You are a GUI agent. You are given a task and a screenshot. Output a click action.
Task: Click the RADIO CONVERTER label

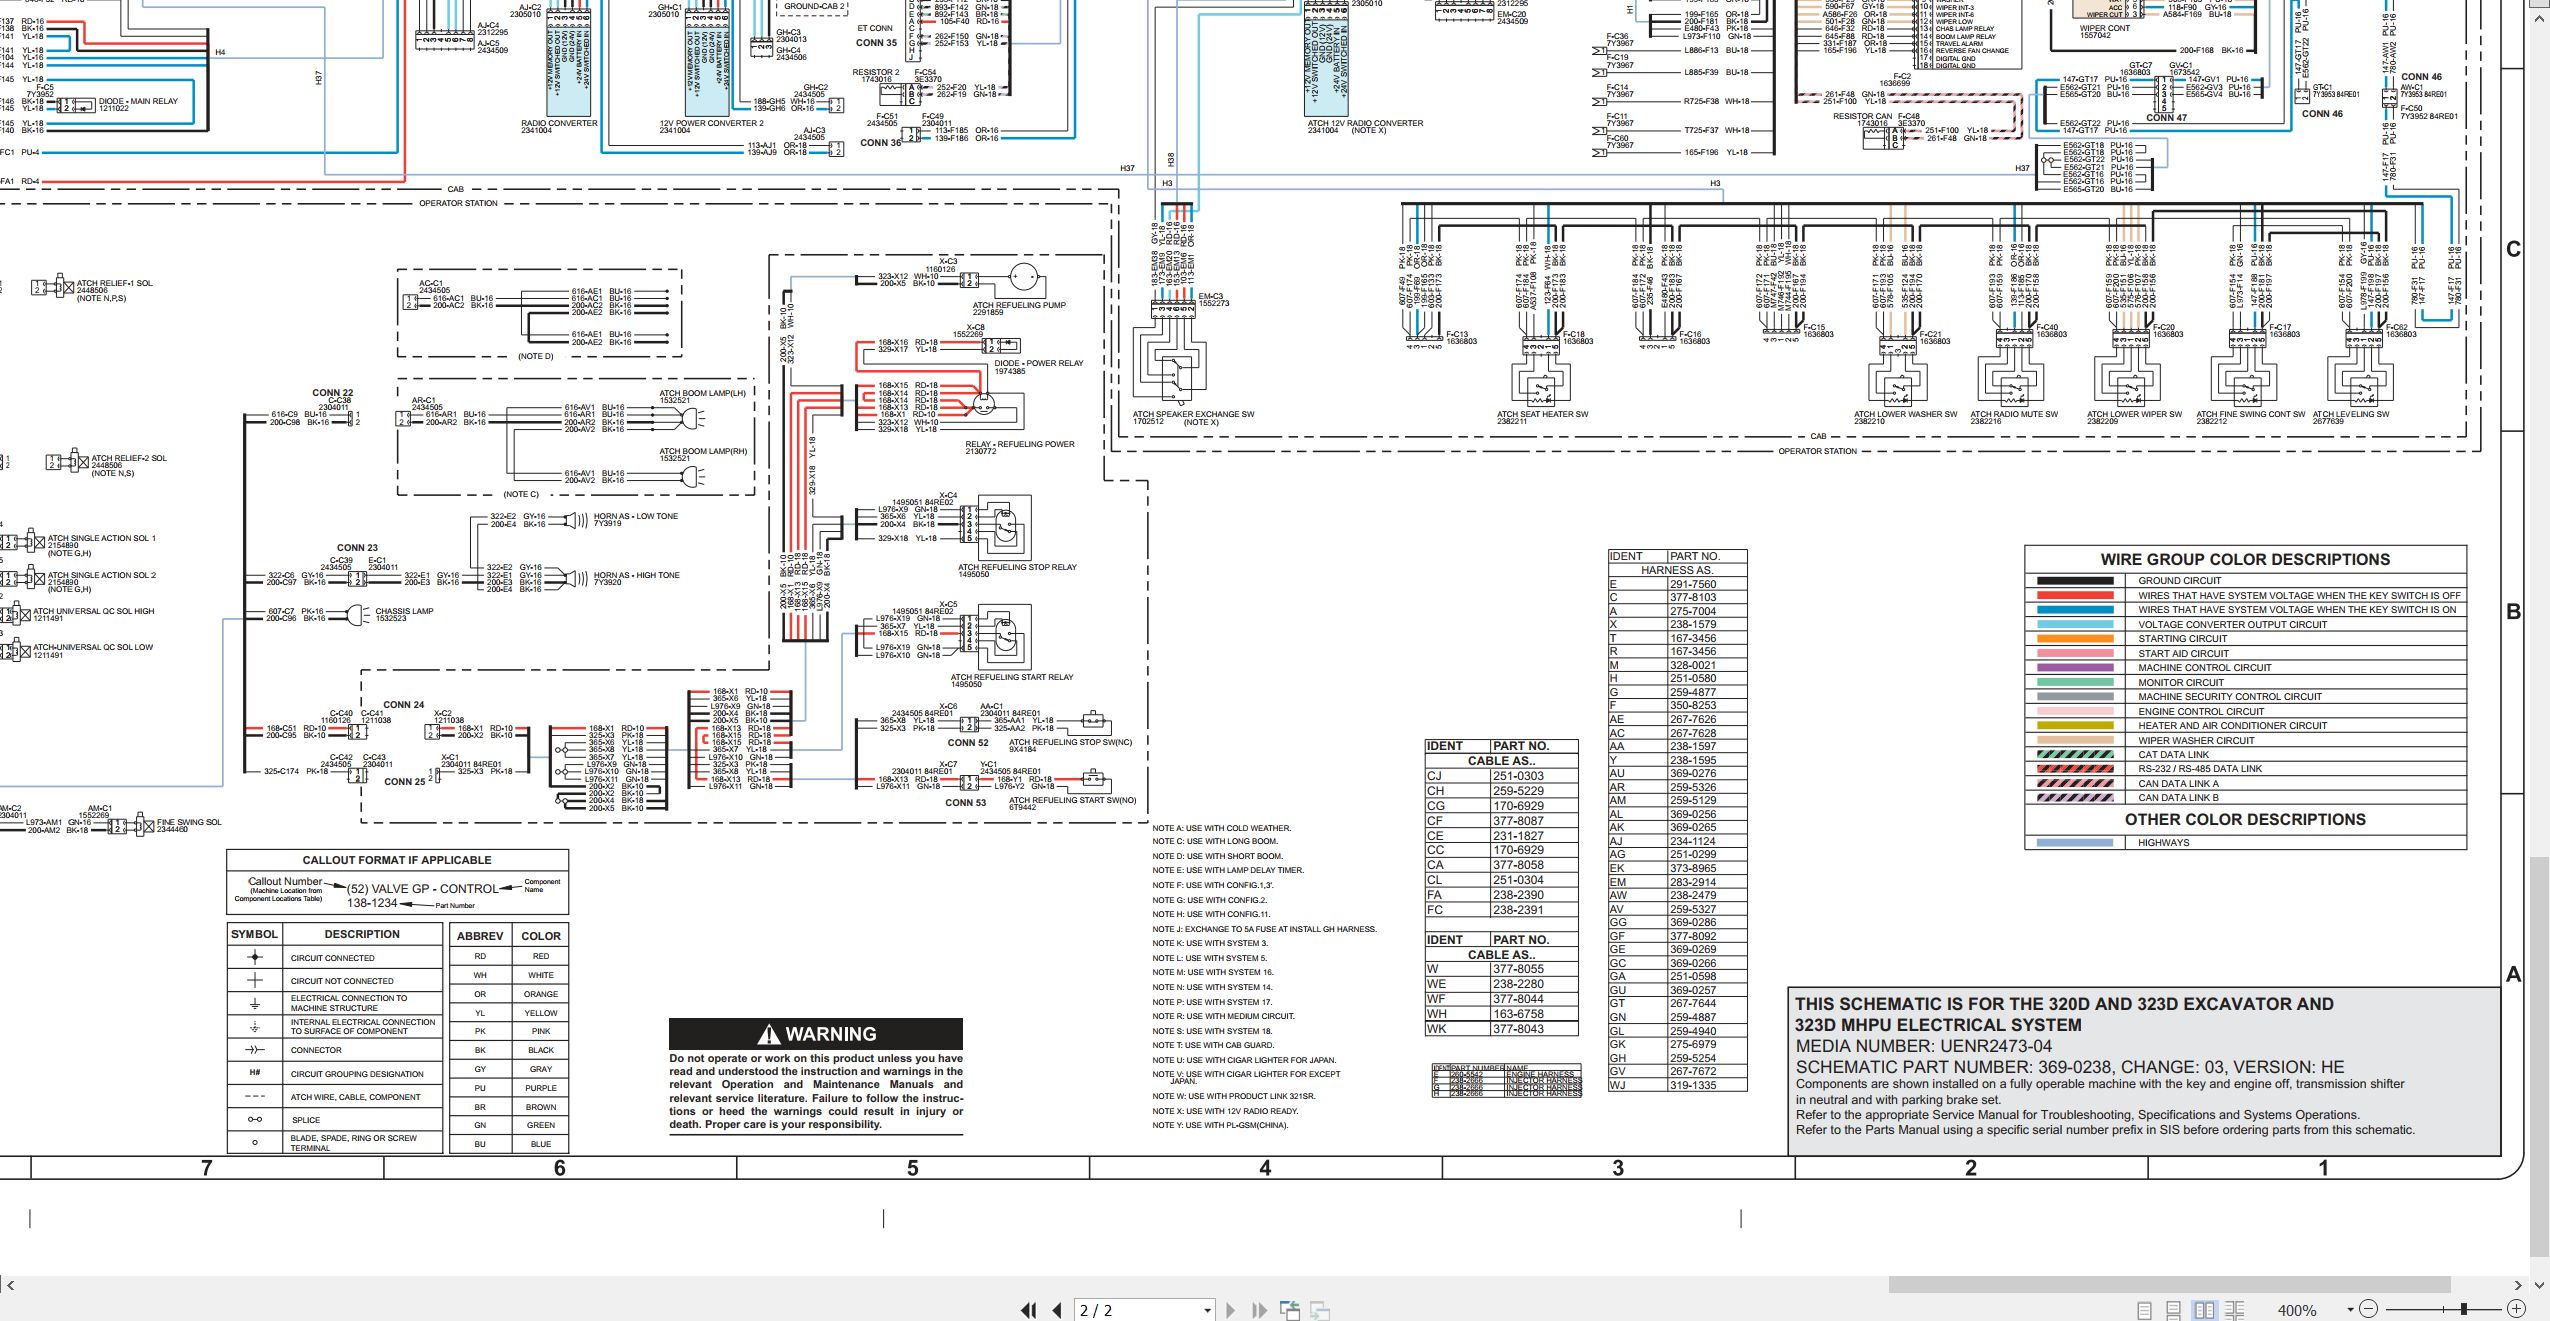click(559, 123)
